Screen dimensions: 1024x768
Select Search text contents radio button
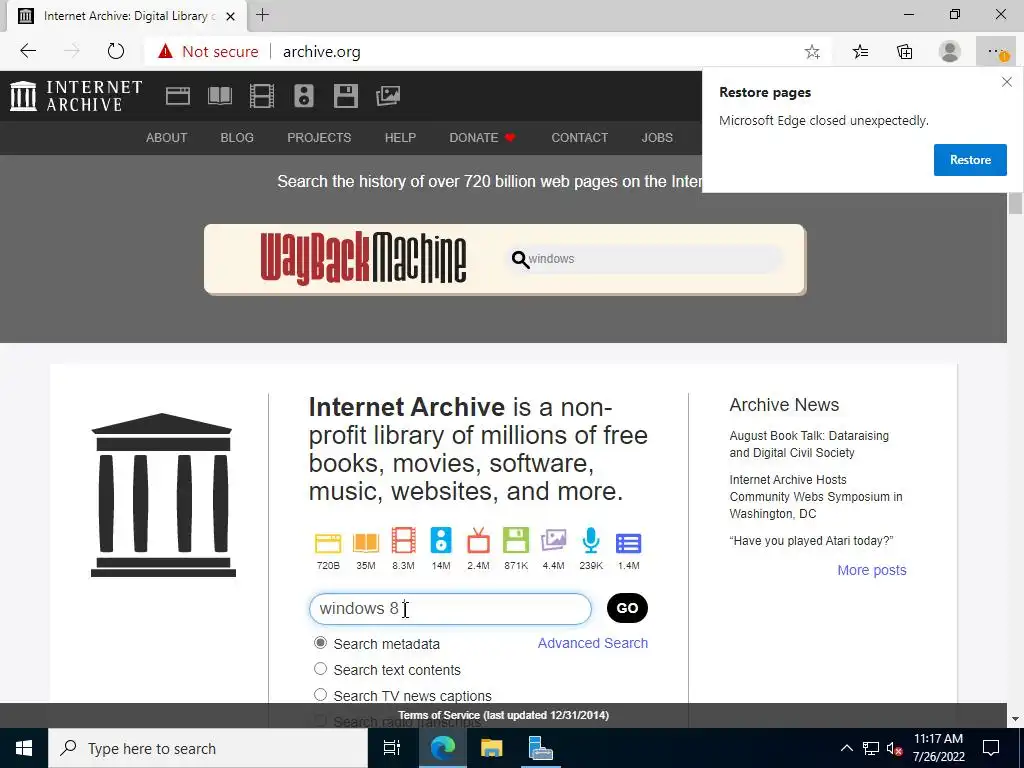pos(320,669)
